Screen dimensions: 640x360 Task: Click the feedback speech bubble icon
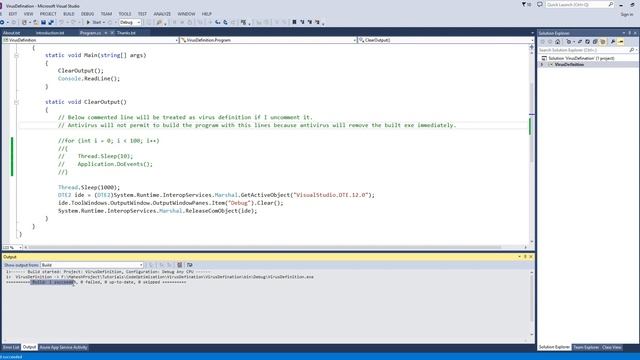click(540, 4)
